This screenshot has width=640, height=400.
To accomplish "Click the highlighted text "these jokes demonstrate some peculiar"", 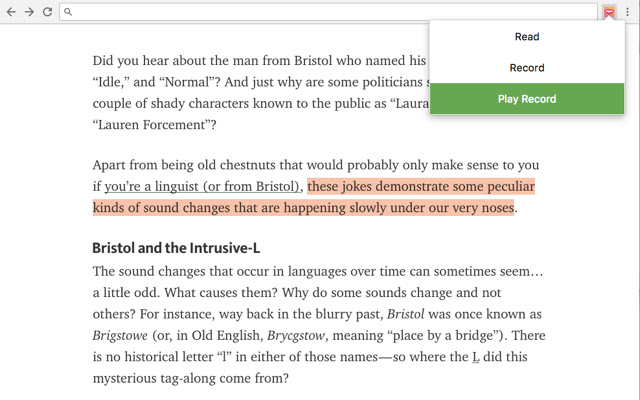I will point(421,187).
